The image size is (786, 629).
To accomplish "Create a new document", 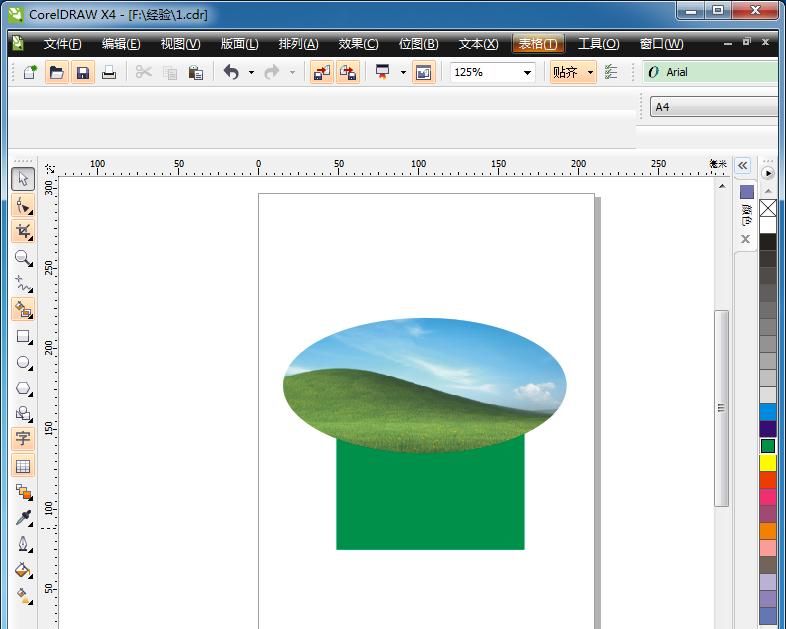I will coord(31,73).
